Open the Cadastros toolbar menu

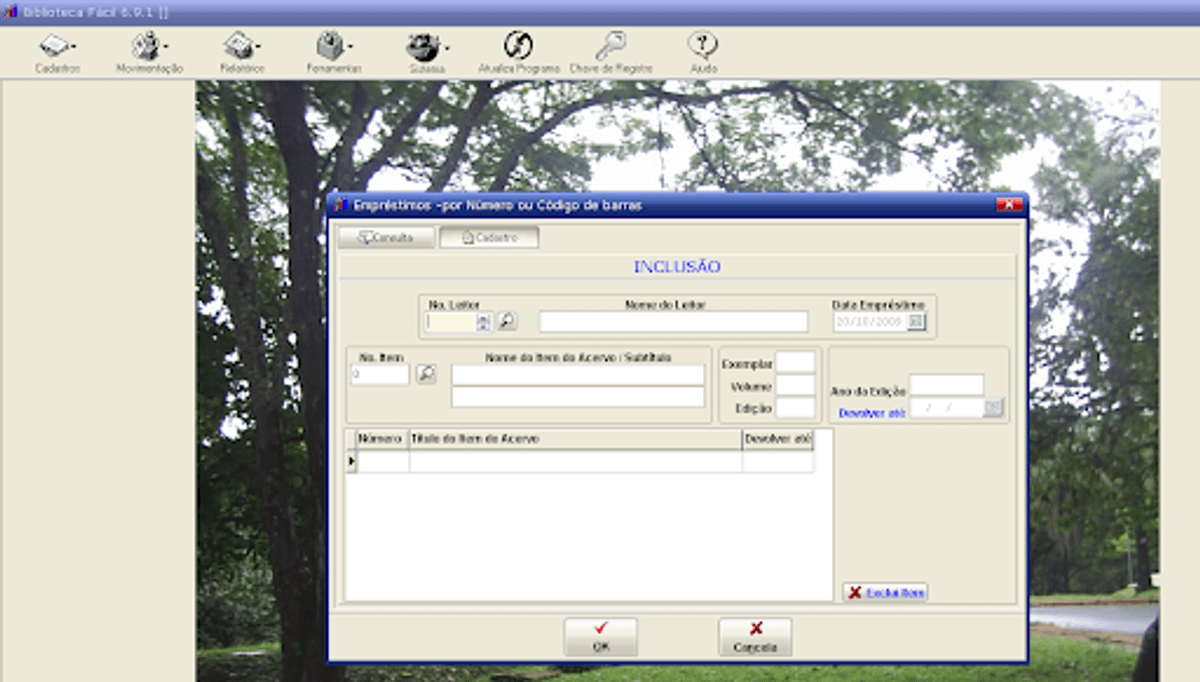[x=57, y=52]
